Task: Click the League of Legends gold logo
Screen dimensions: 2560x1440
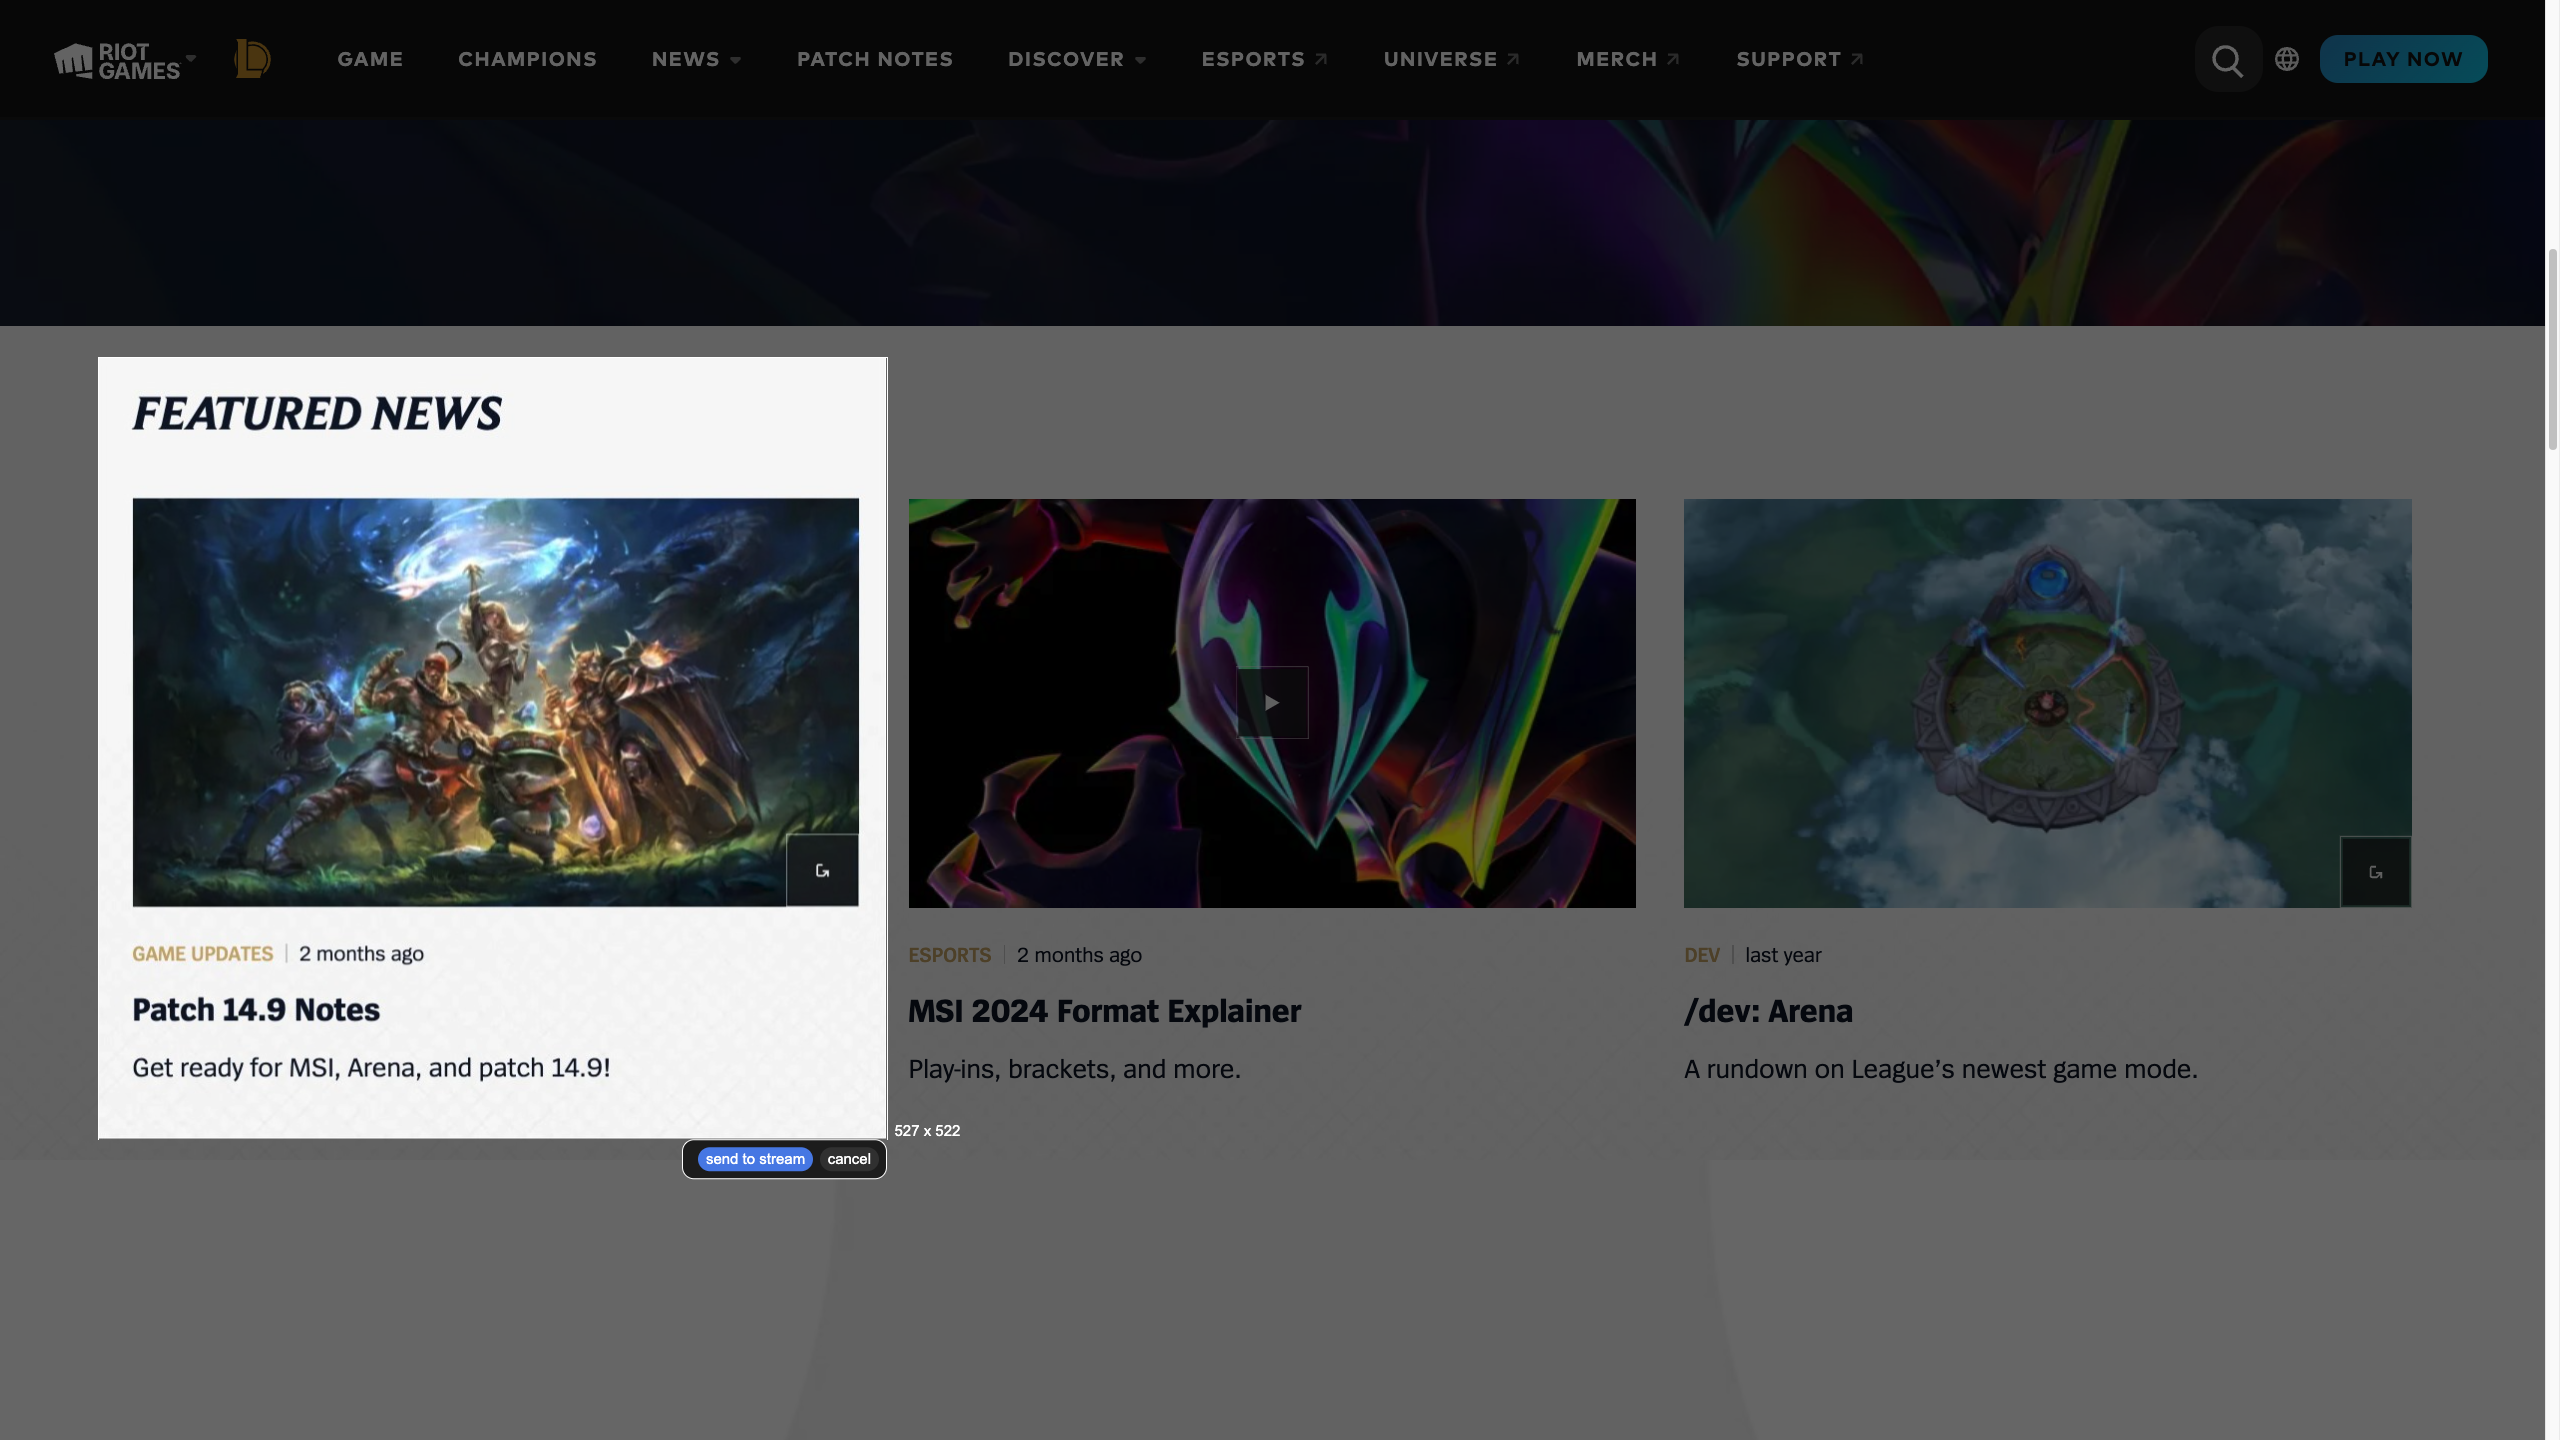Action: point(252,59)
